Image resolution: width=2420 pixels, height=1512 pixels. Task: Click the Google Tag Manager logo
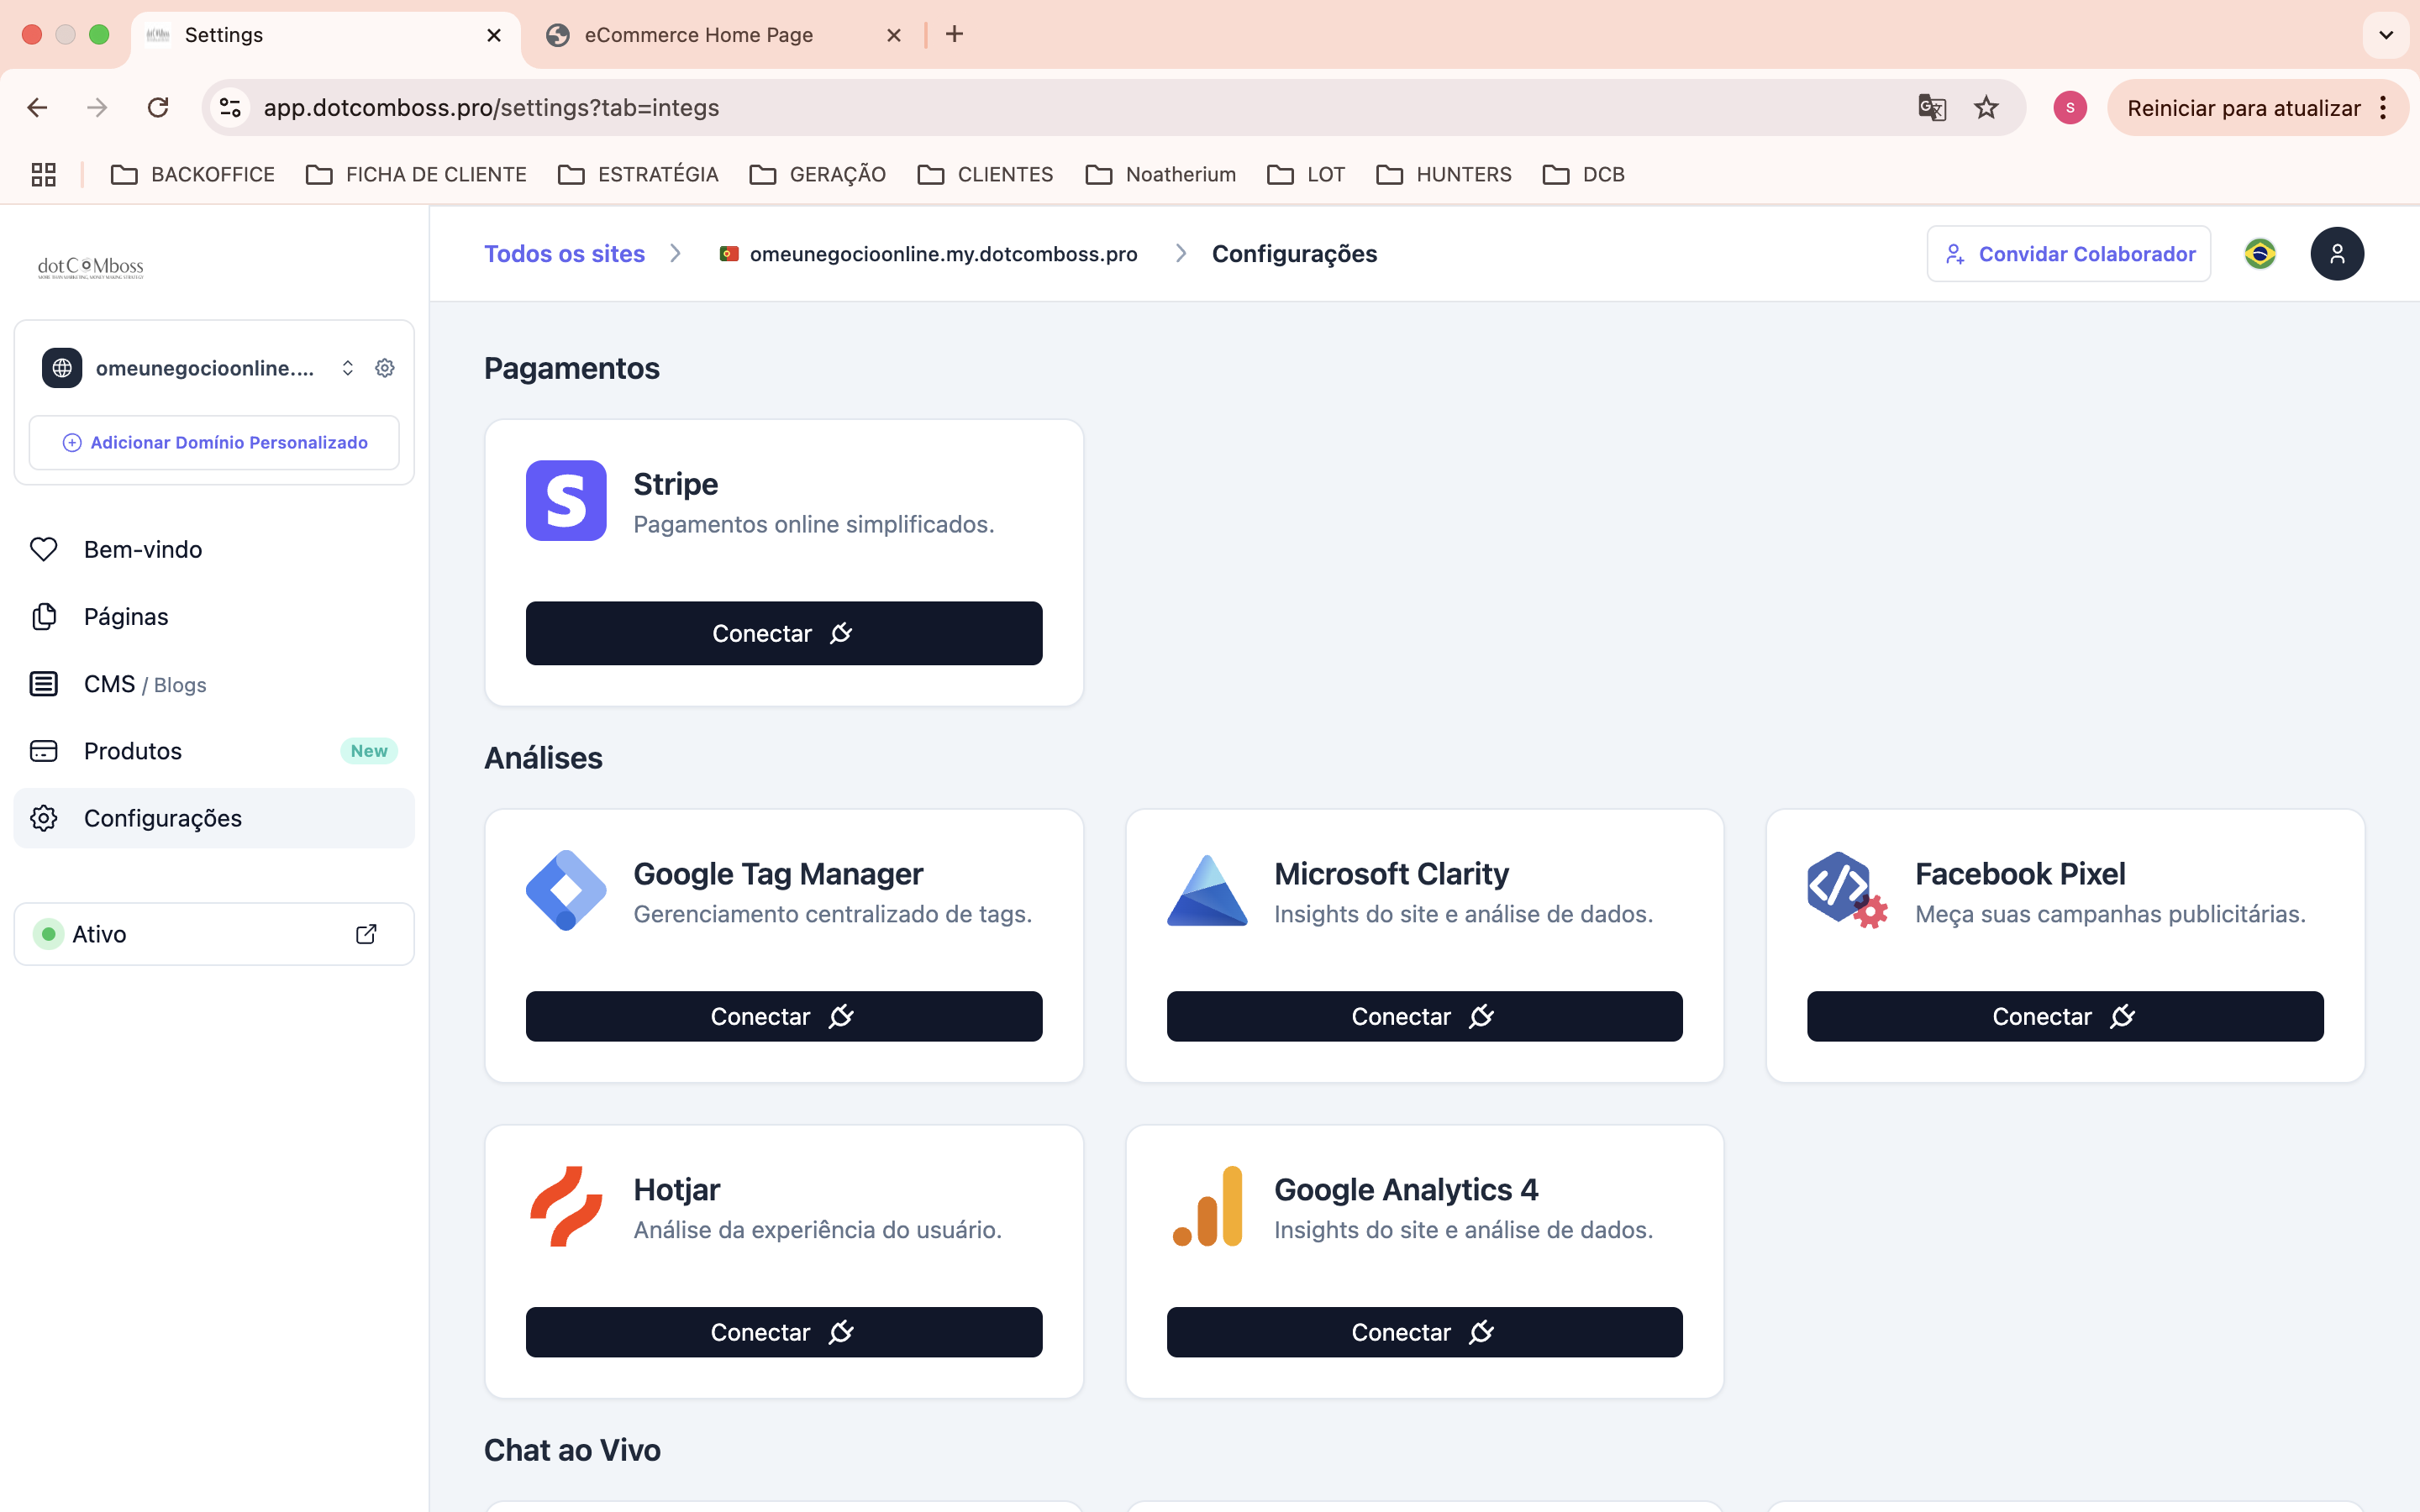pyautogui.click(x=566, y=890)
